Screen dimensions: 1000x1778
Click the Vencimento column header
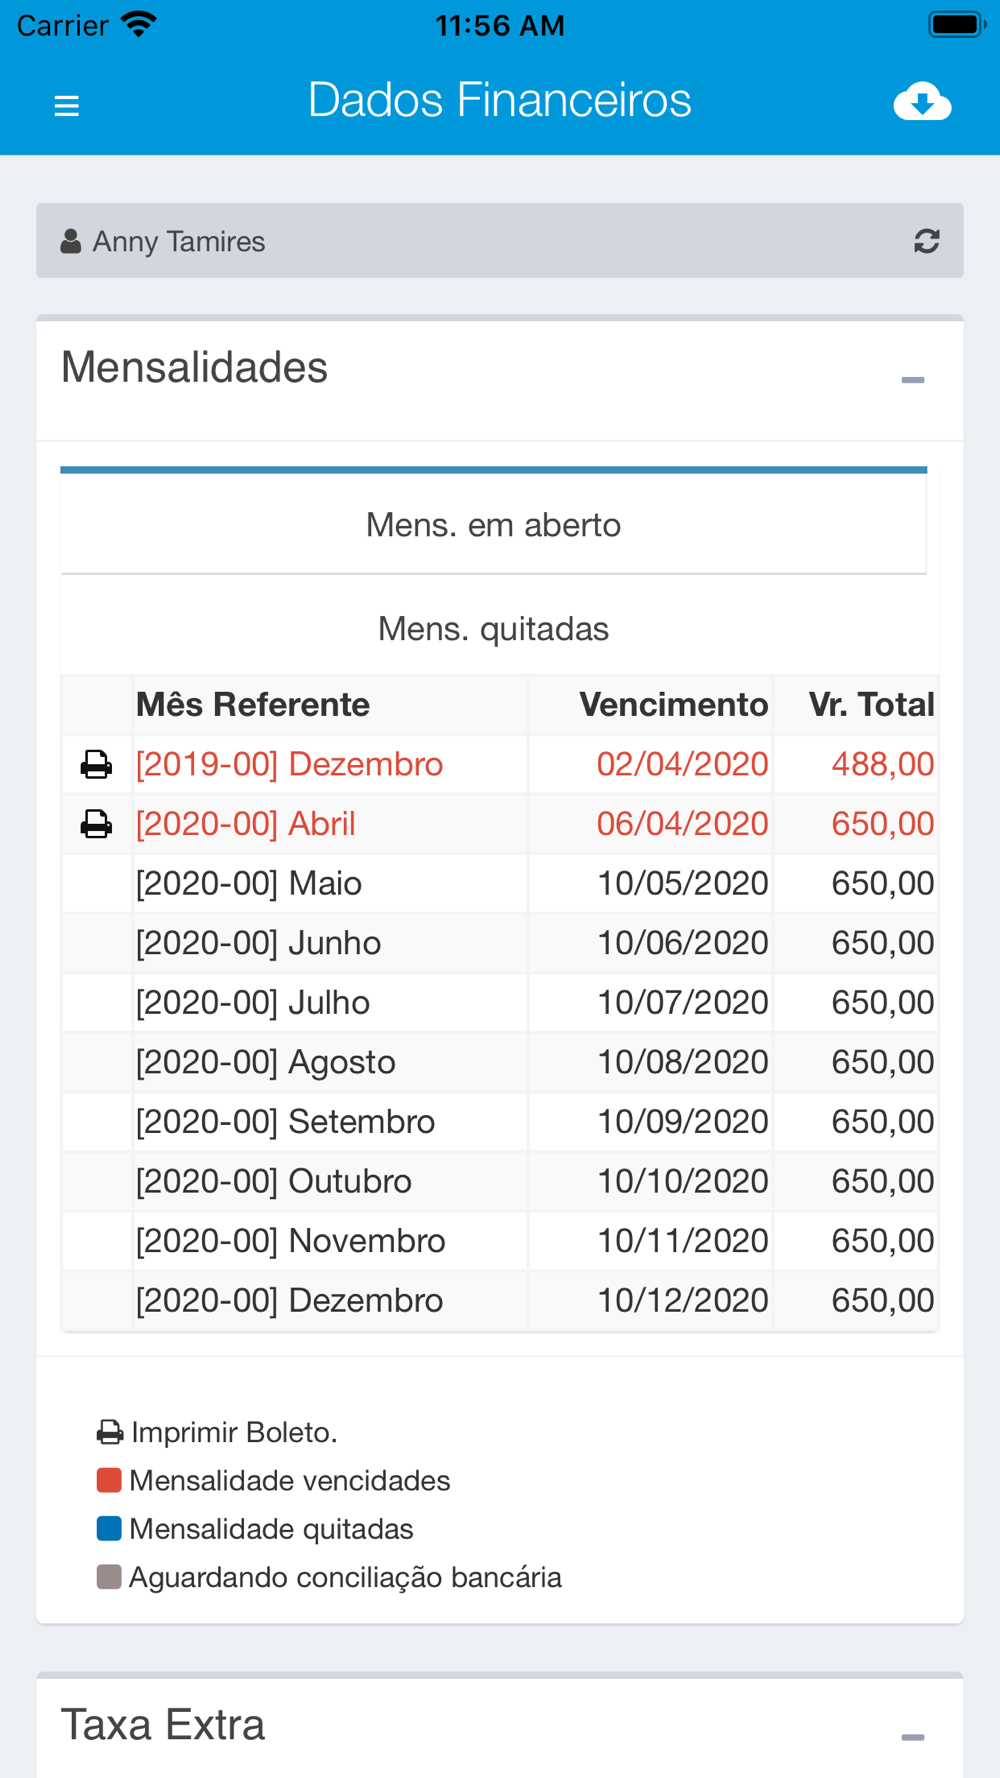673,704
